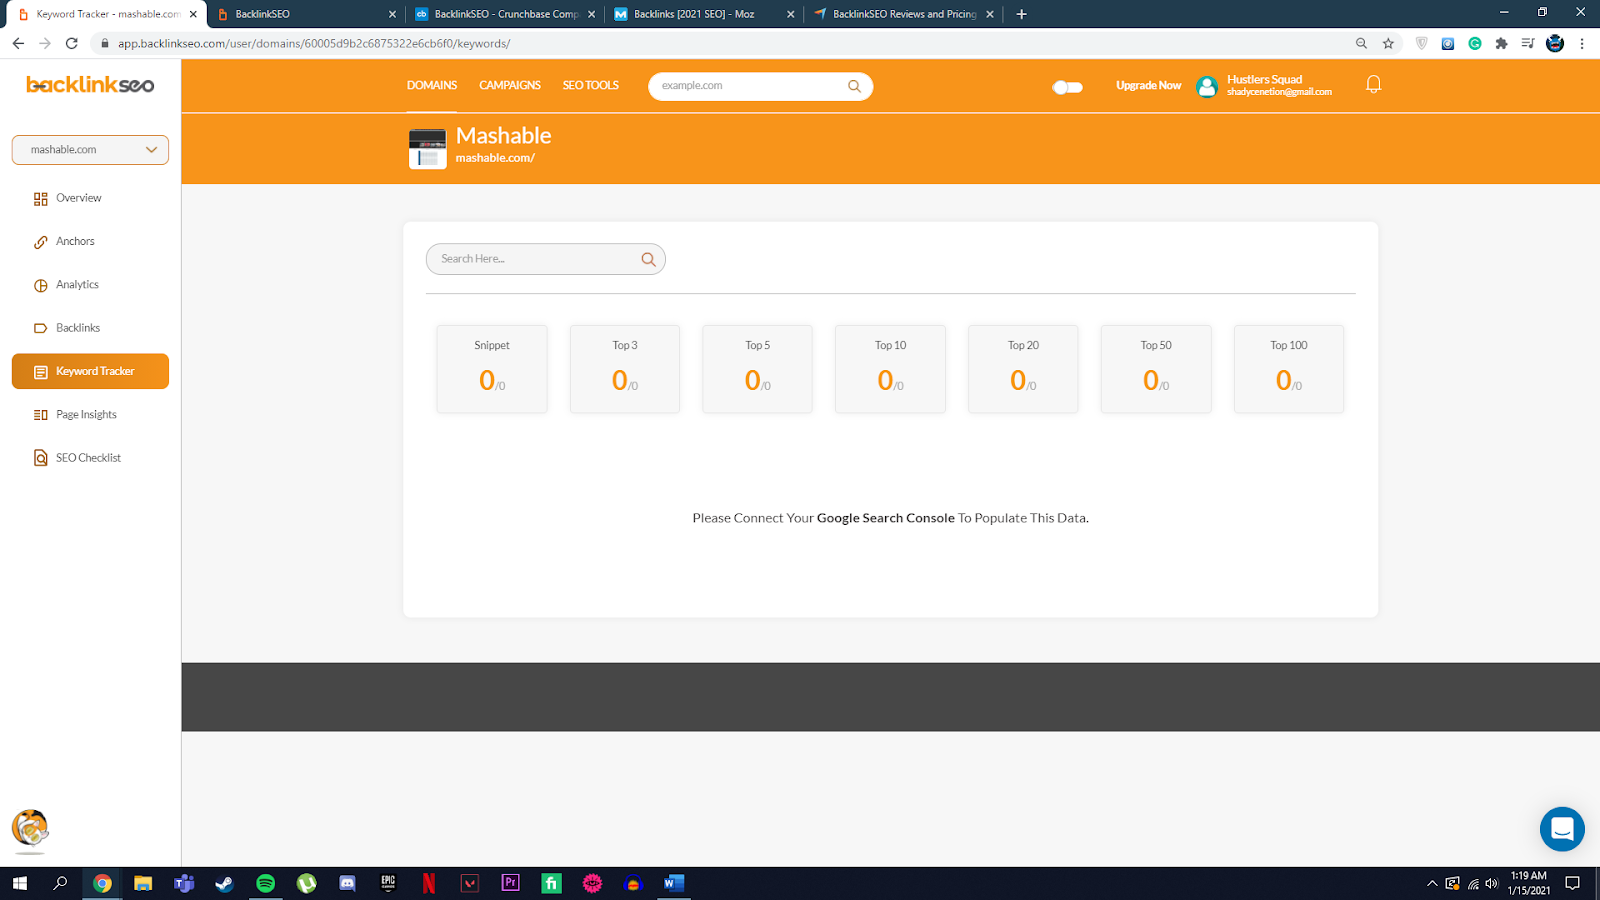Click the Grammarly extension icon
1600x900 pixels.
click(x=1474, y=43)
